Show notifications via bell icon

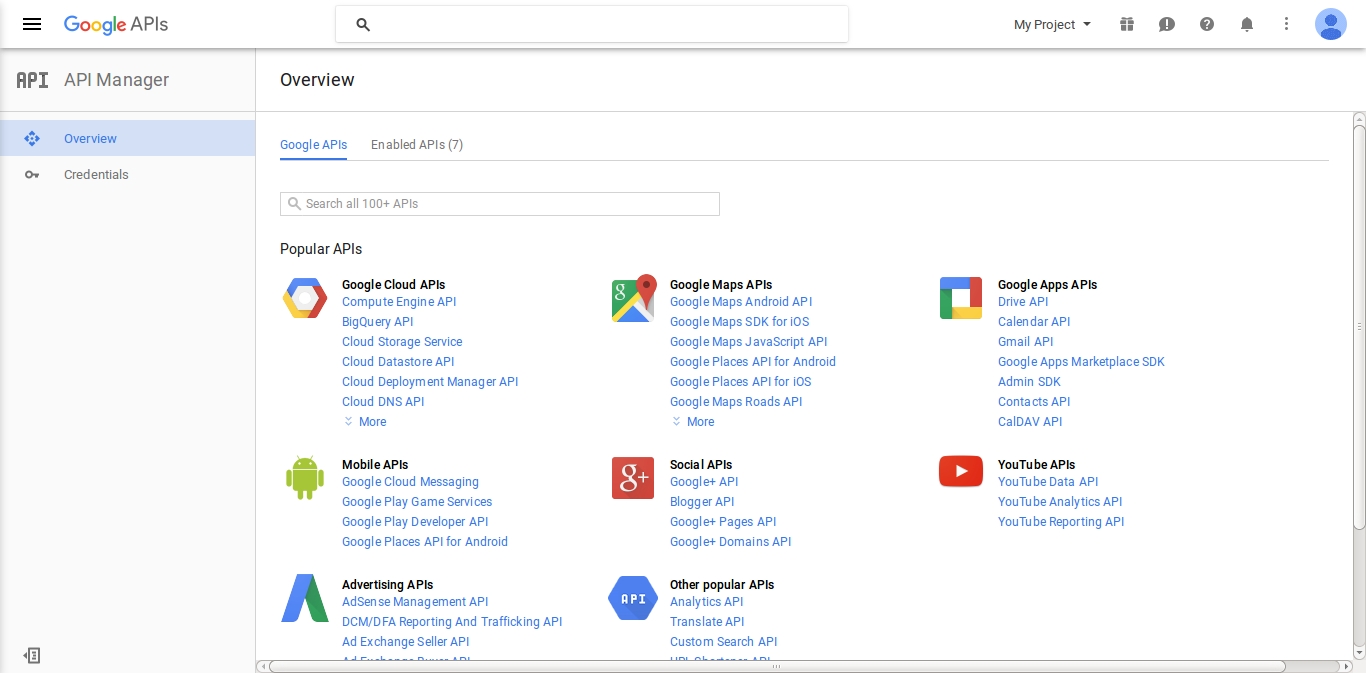point(1247,24)
